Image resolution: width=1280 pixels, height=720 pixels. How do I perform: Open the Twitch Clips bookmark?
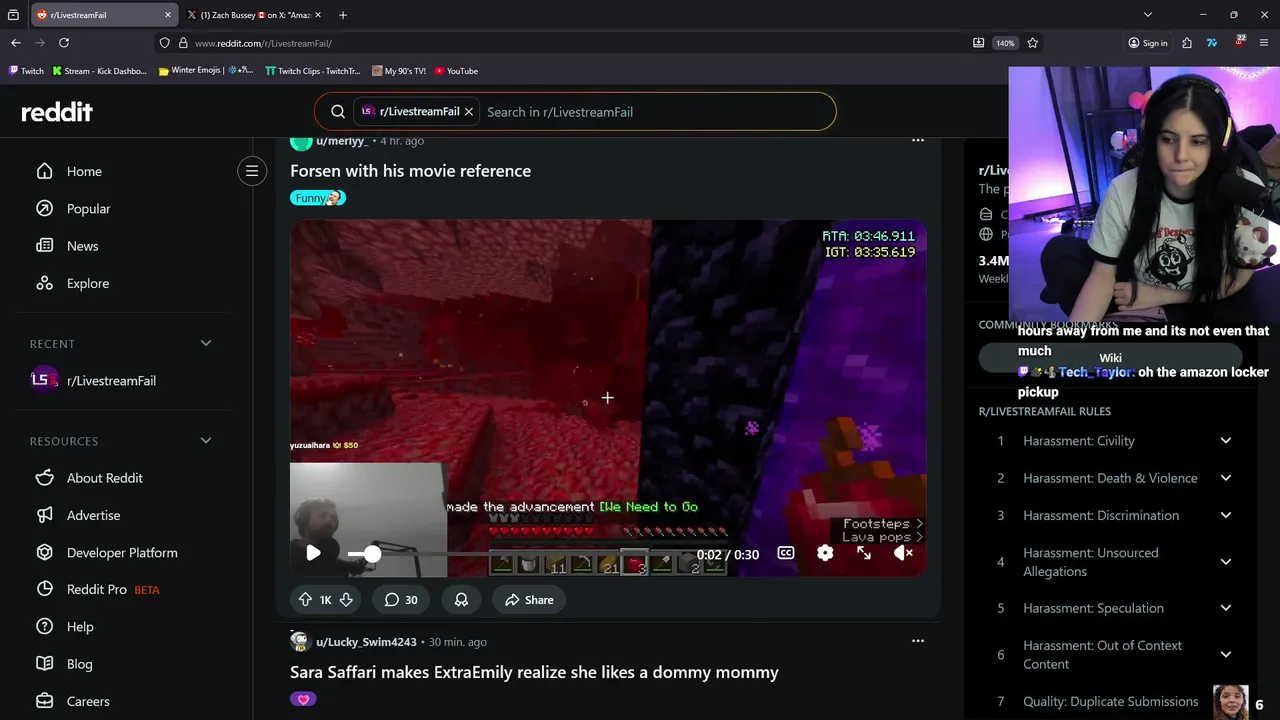(x=312, y=71)
